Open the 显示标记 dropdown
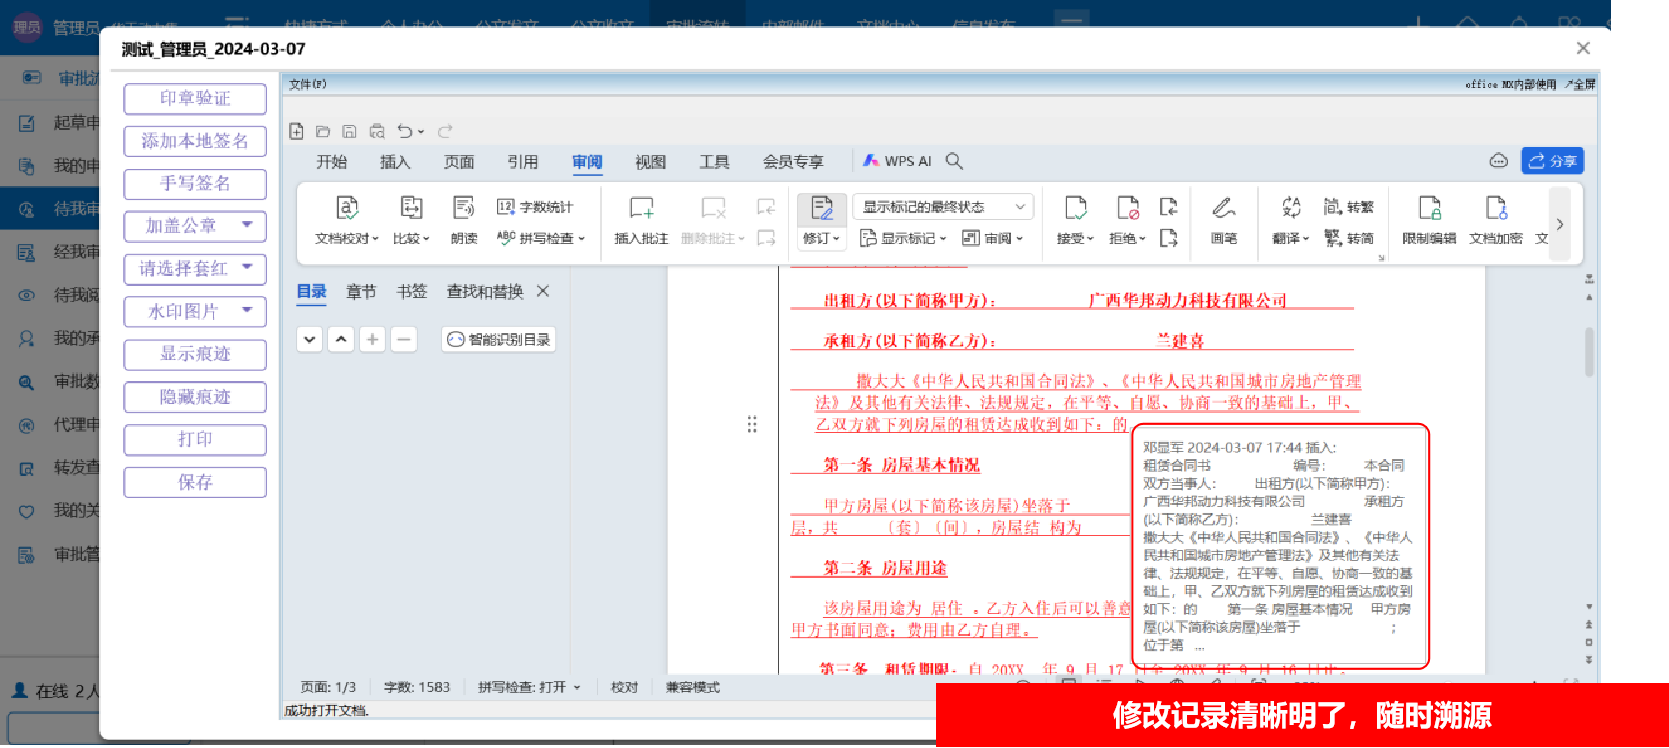 (902, 238)
